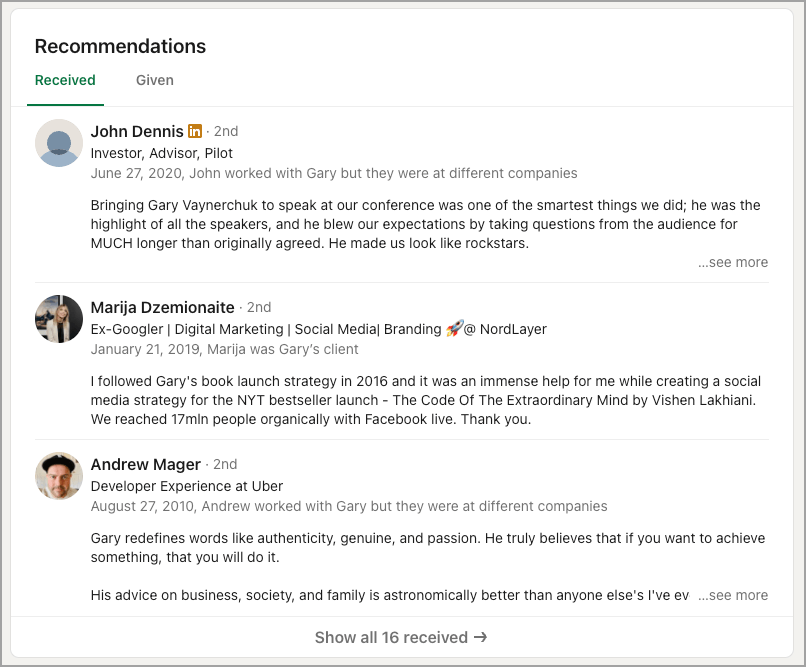
Task: Click John's recommendation text about the conference
Action: pos(425,224)
